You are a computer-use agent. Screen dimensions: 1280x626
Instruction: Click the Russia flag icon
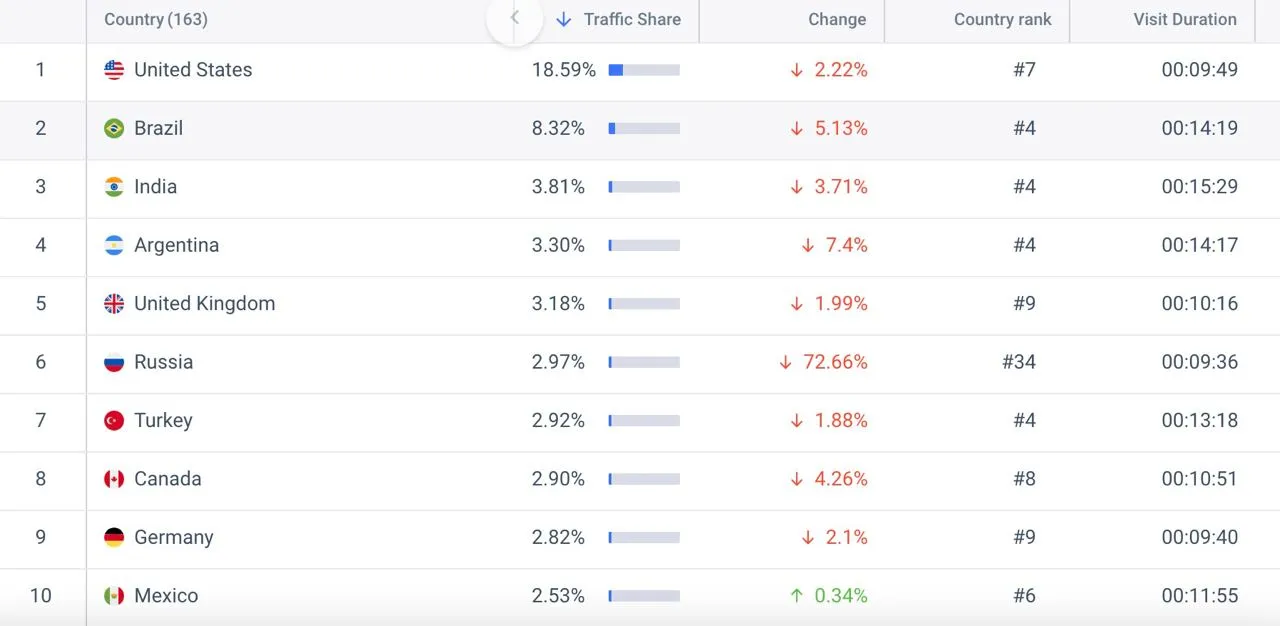(x=114, y=362)
